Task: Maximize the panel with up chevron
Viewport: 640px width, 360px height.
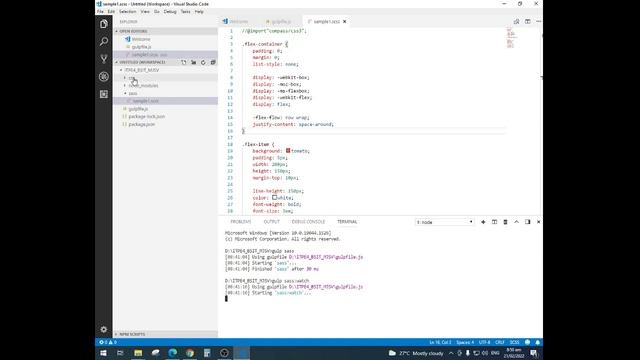Action: [x=516, y=222]
